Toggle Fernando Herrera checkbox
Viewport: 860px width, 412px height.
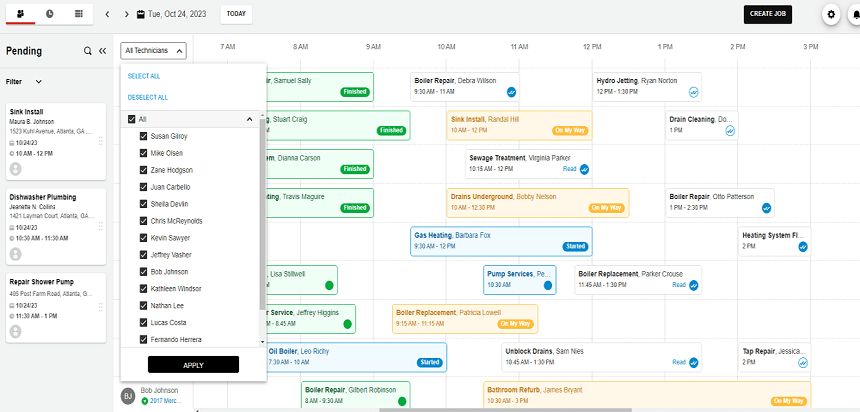(144, 340)
